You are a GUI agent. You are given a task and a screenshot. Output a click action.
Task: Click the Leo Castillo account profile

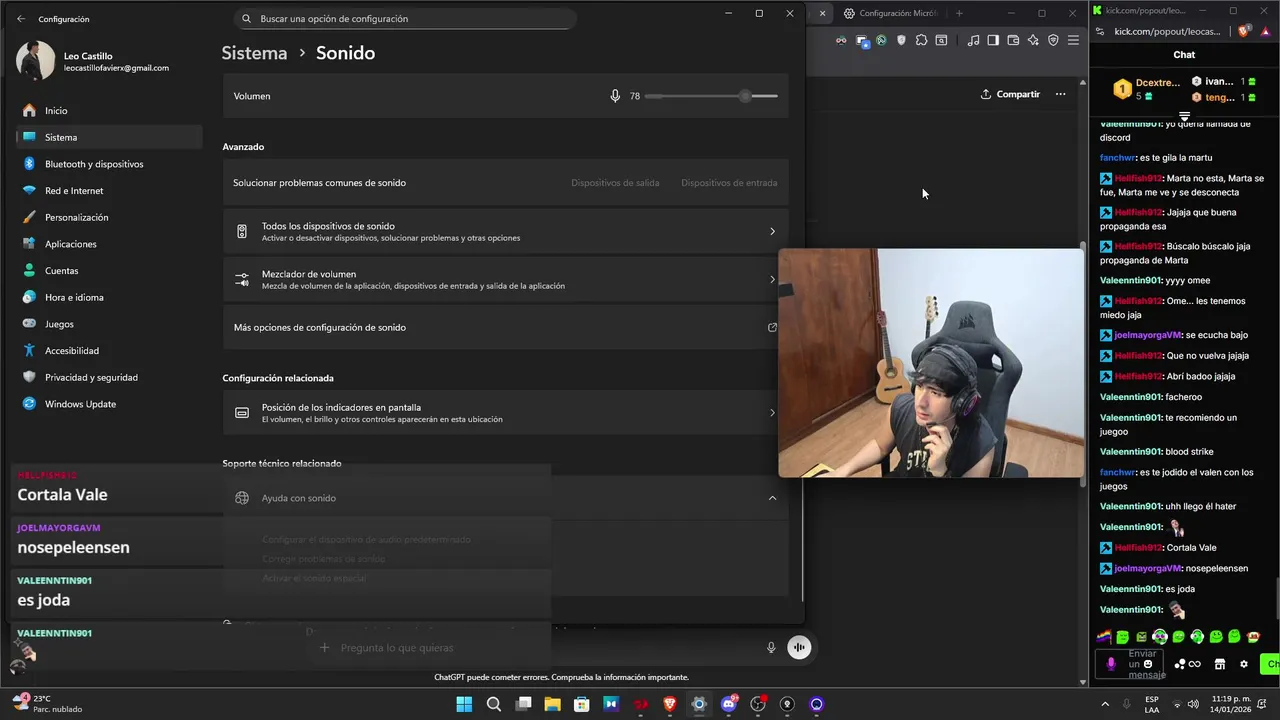[x=92, y=62]
